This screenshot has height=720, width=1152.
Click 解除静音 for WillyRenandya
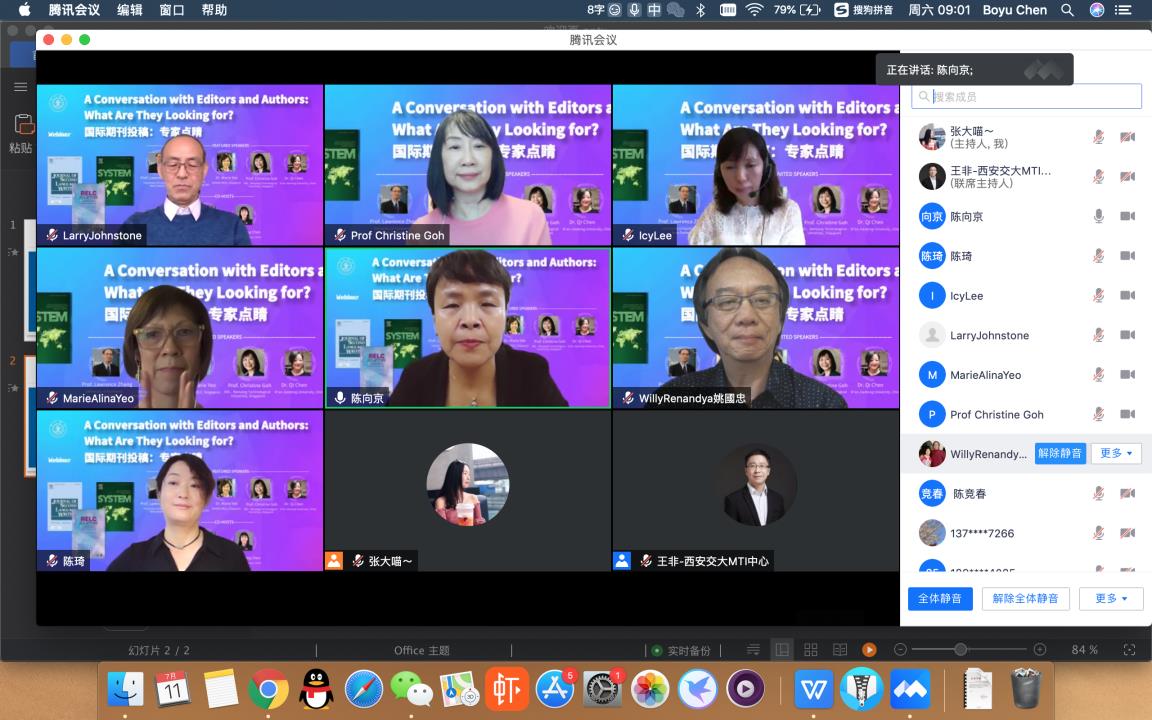pyautogui.click(x=1059, y=453)
